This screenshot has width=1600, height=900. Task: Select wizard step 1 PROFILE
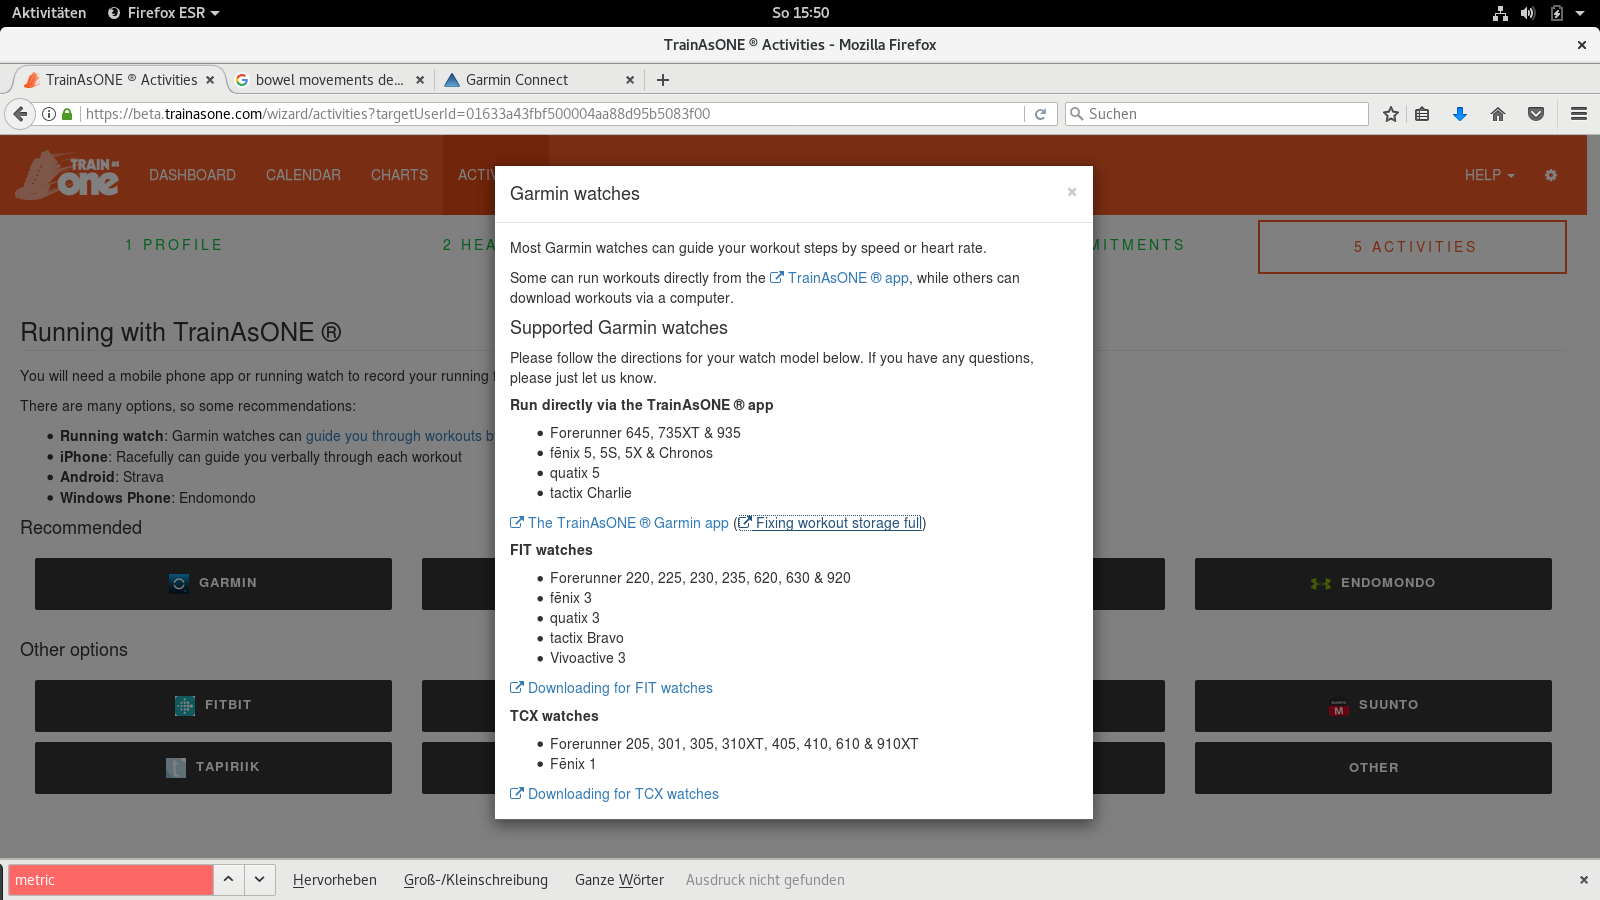point(174,245)
